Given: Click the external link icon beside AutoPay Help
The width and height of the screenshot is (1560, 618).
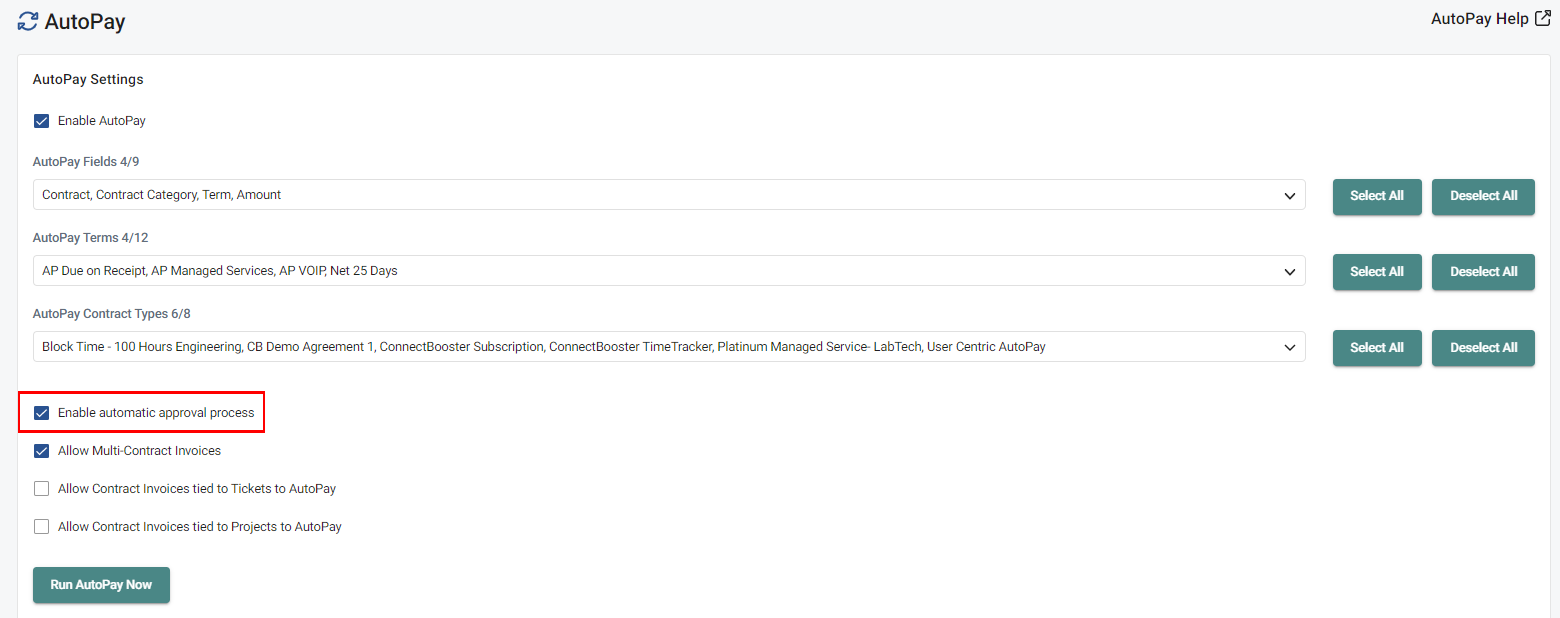Looking at the screenshot, I should 1542,17.
